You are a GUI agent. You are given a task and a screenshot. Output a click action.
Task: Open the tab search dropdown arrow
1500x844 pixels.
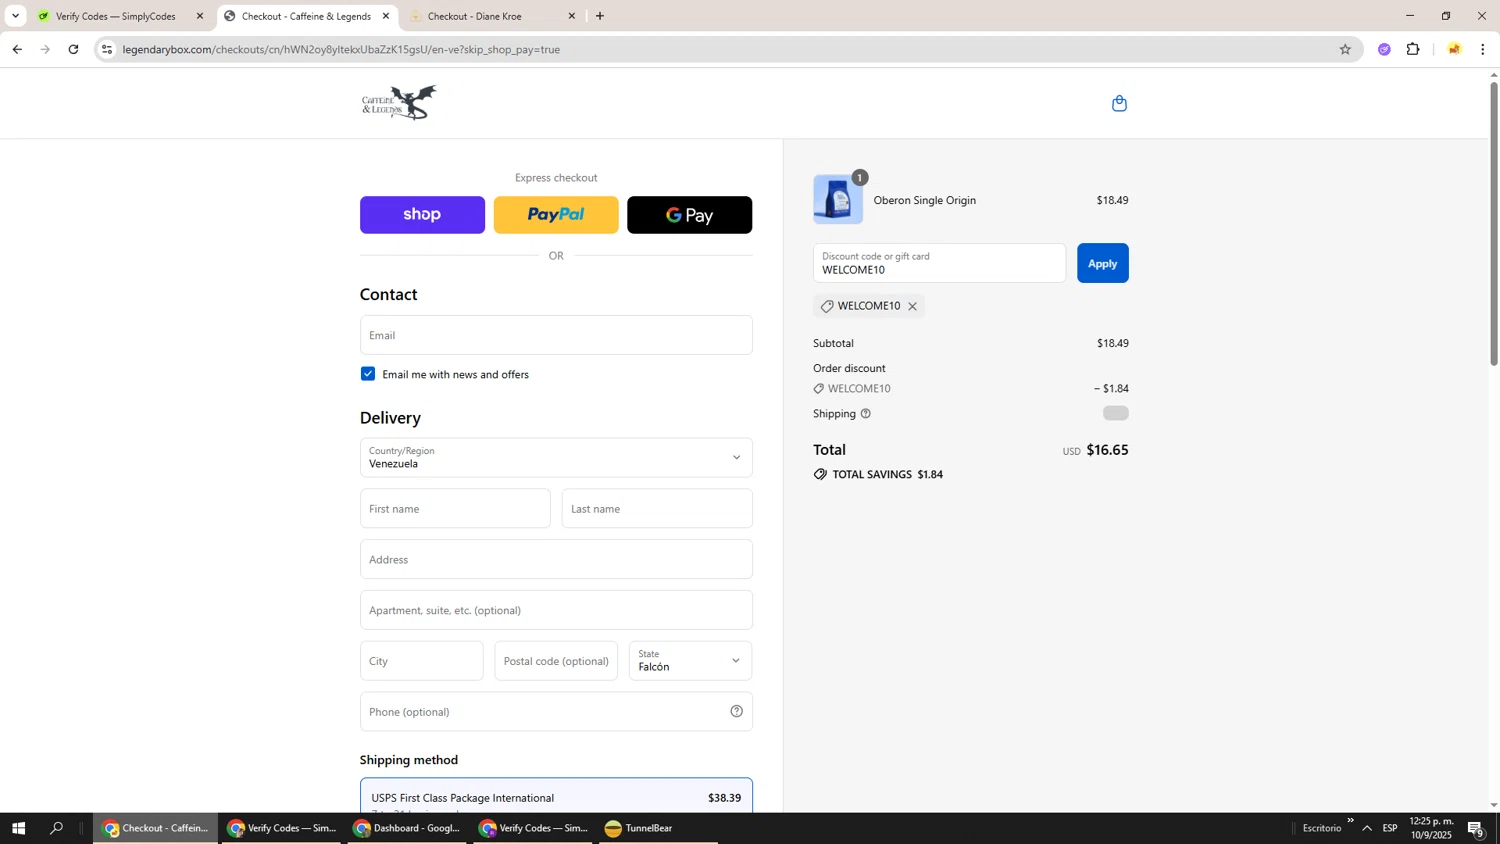click(x=15, y=16)
